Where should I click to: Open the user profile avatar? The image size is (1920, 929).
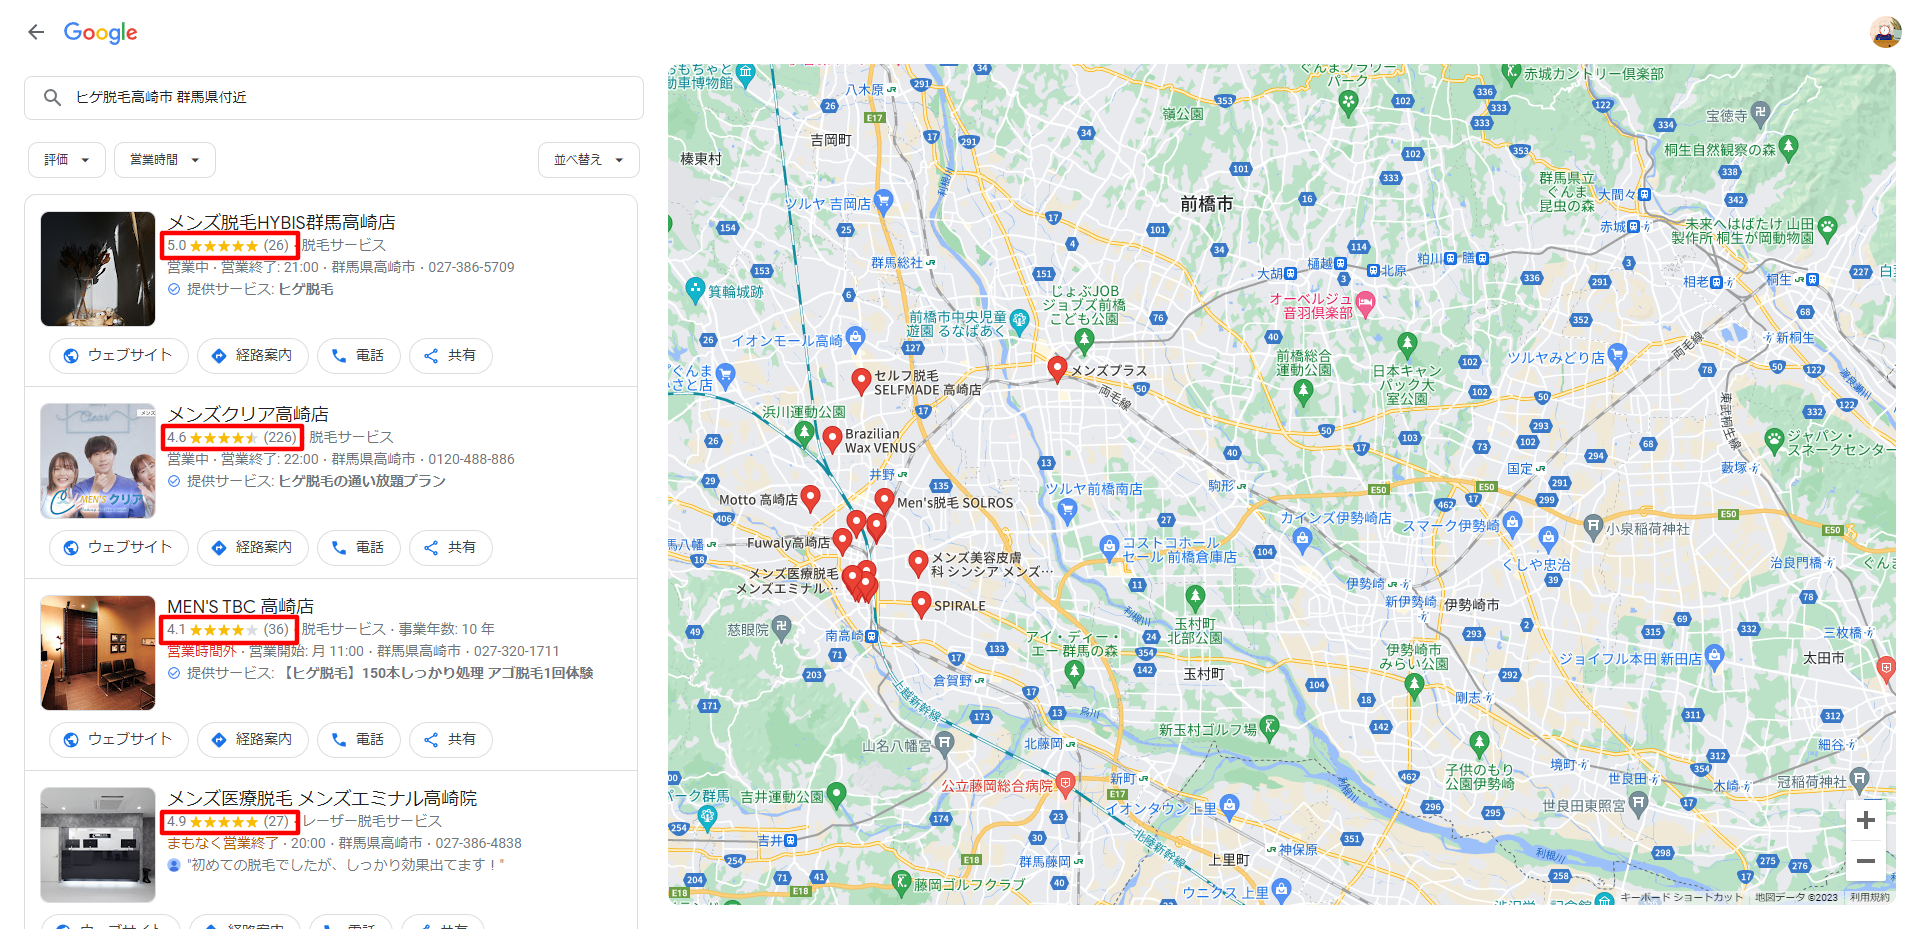click(x=1885, y=32)
